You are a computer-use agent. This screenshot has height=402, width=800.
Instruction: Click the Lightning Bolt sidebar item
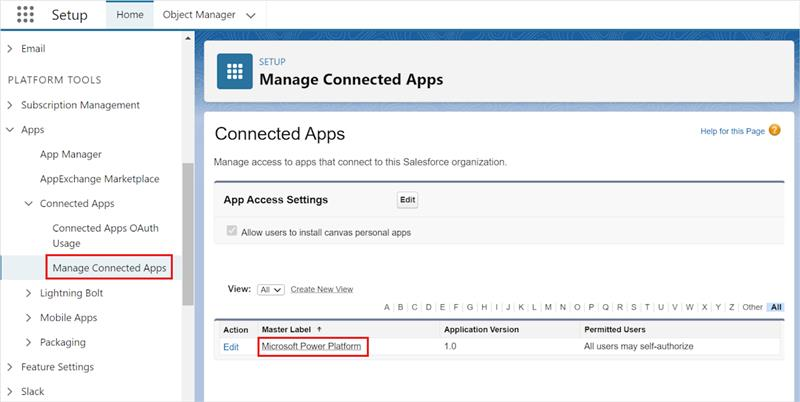pos(71,293)
